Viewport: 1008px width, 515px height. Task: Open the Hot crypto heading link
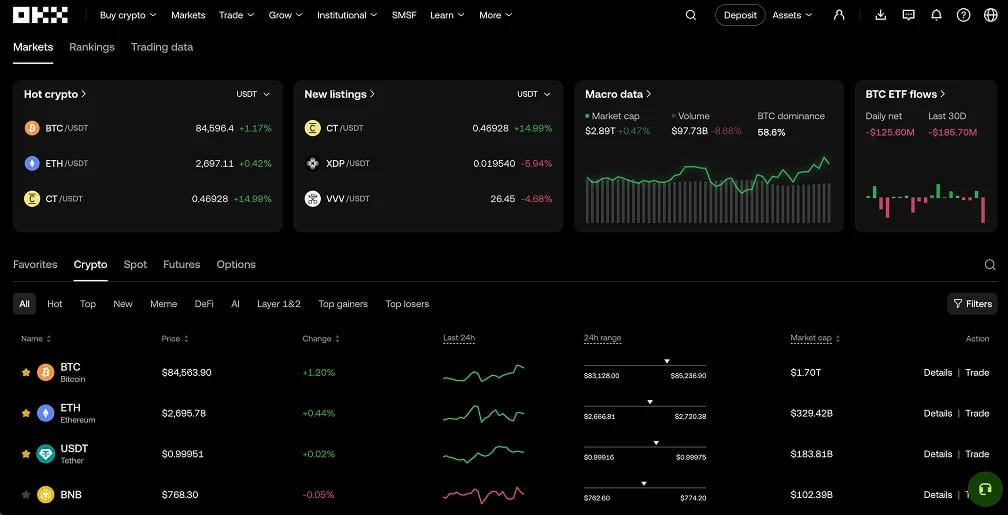[x=55, y=94]
